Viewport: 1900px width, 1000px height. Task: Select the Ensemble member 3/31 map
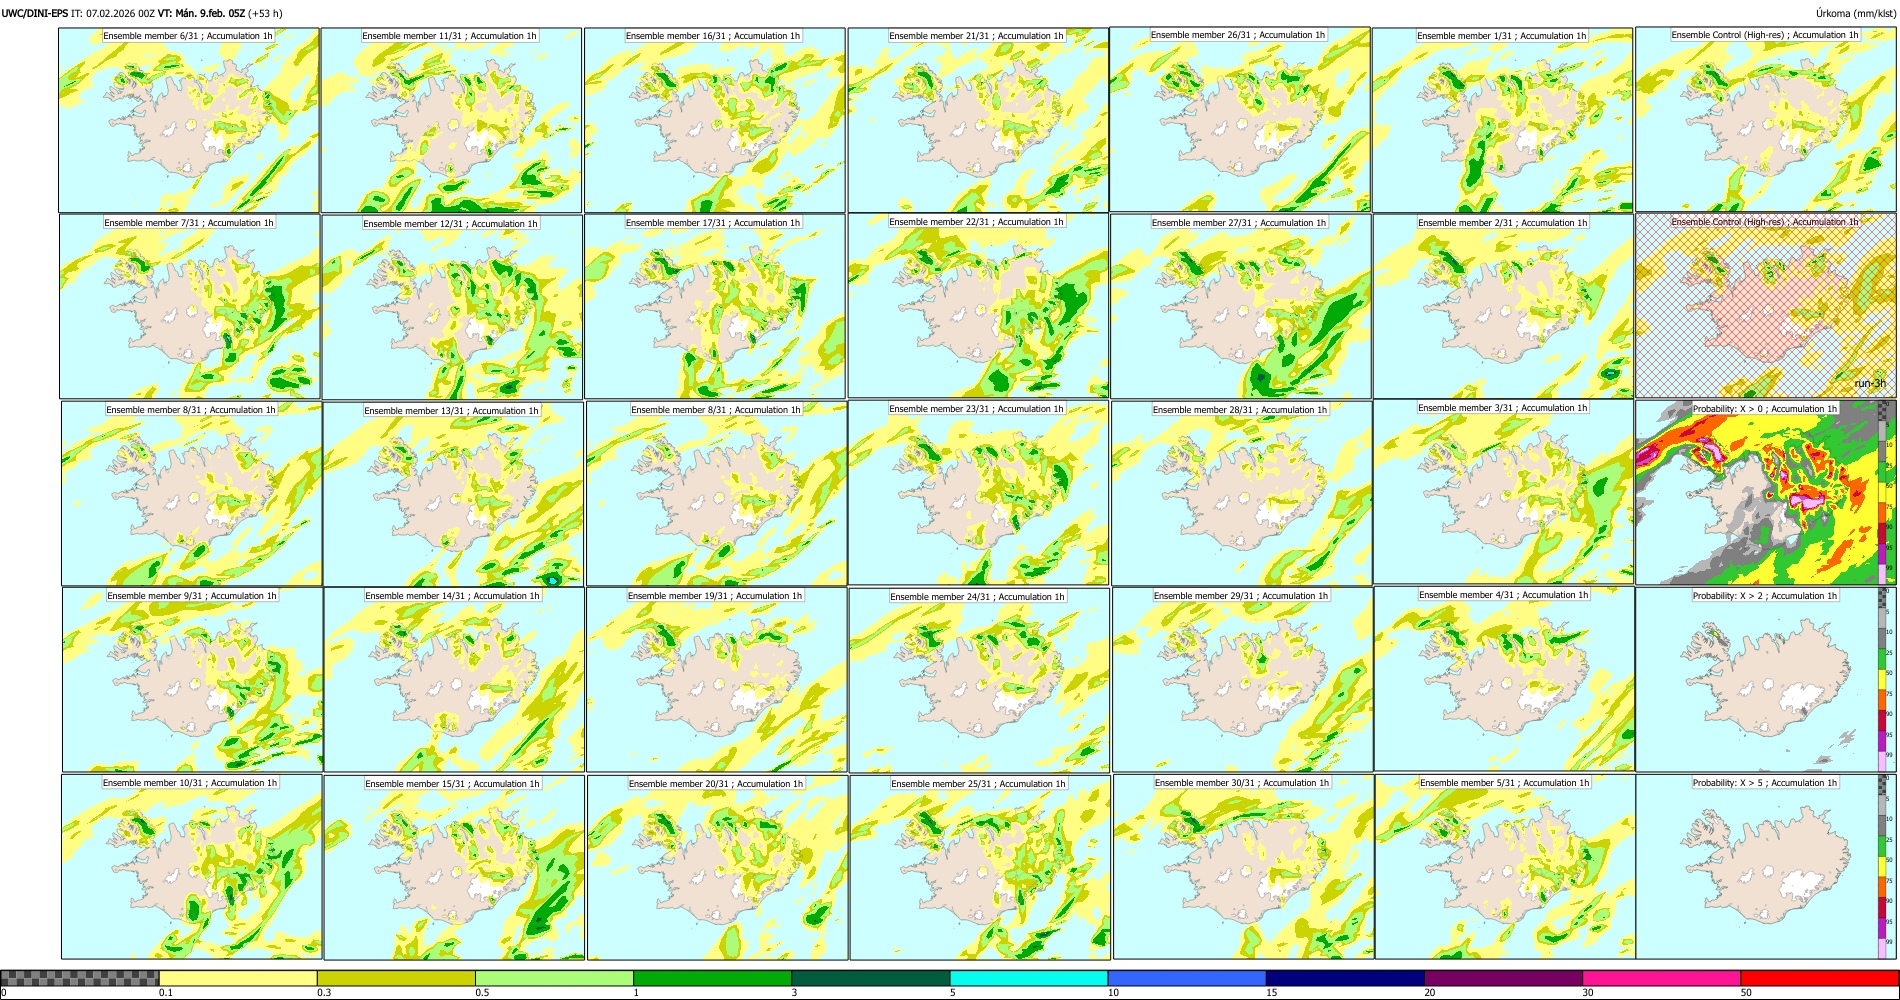(1504, 492)
